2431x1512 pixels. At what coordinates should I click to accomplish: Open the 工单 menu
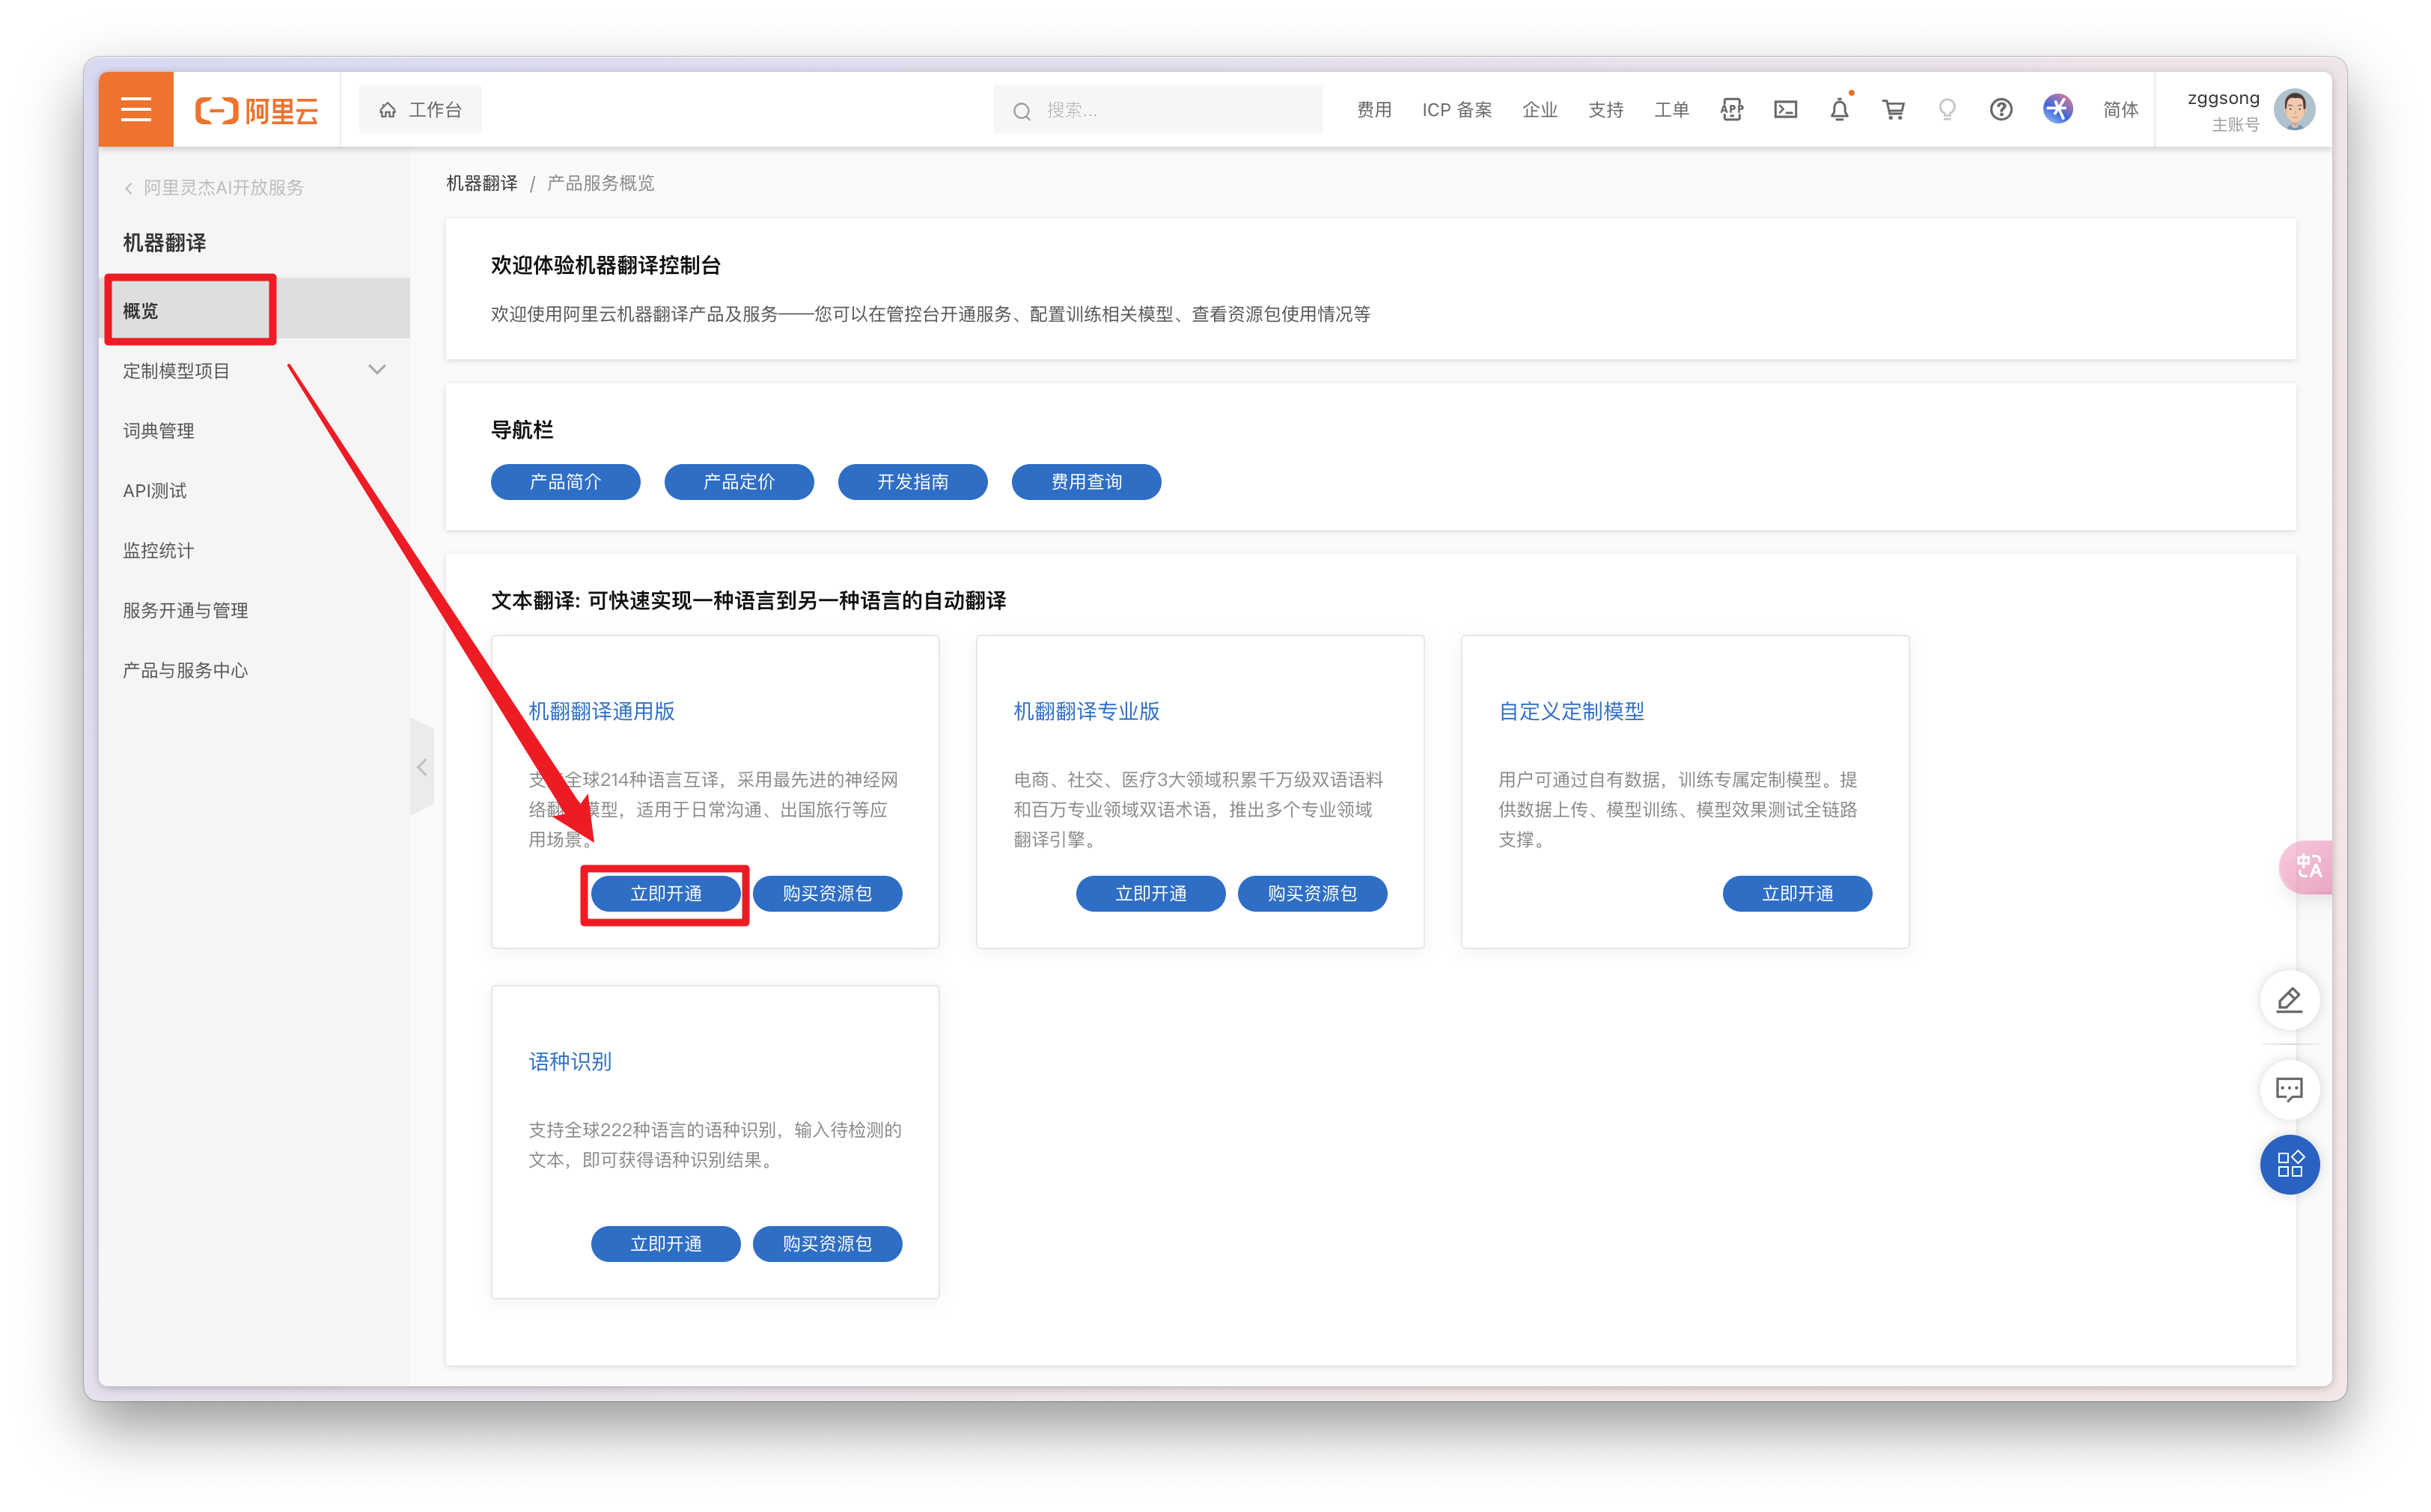coord(1672,110)
